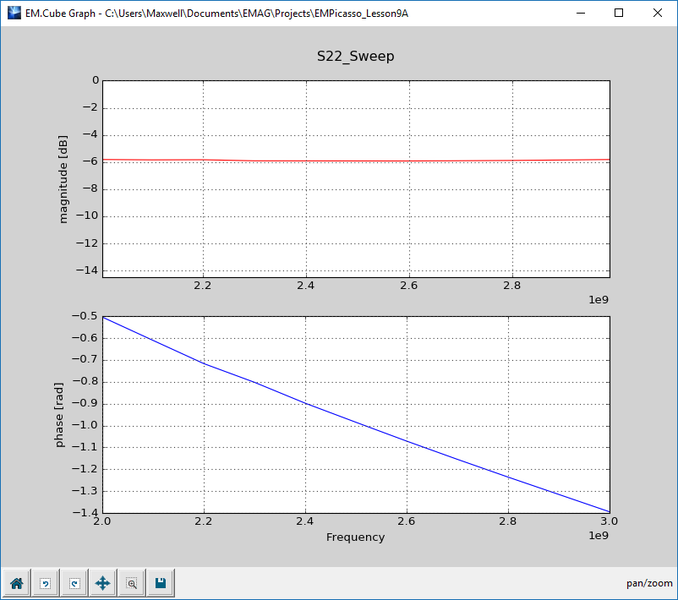Click the 'magnitude [dB]' axis label
Screen dimensions: 678x600
[63, 179]
